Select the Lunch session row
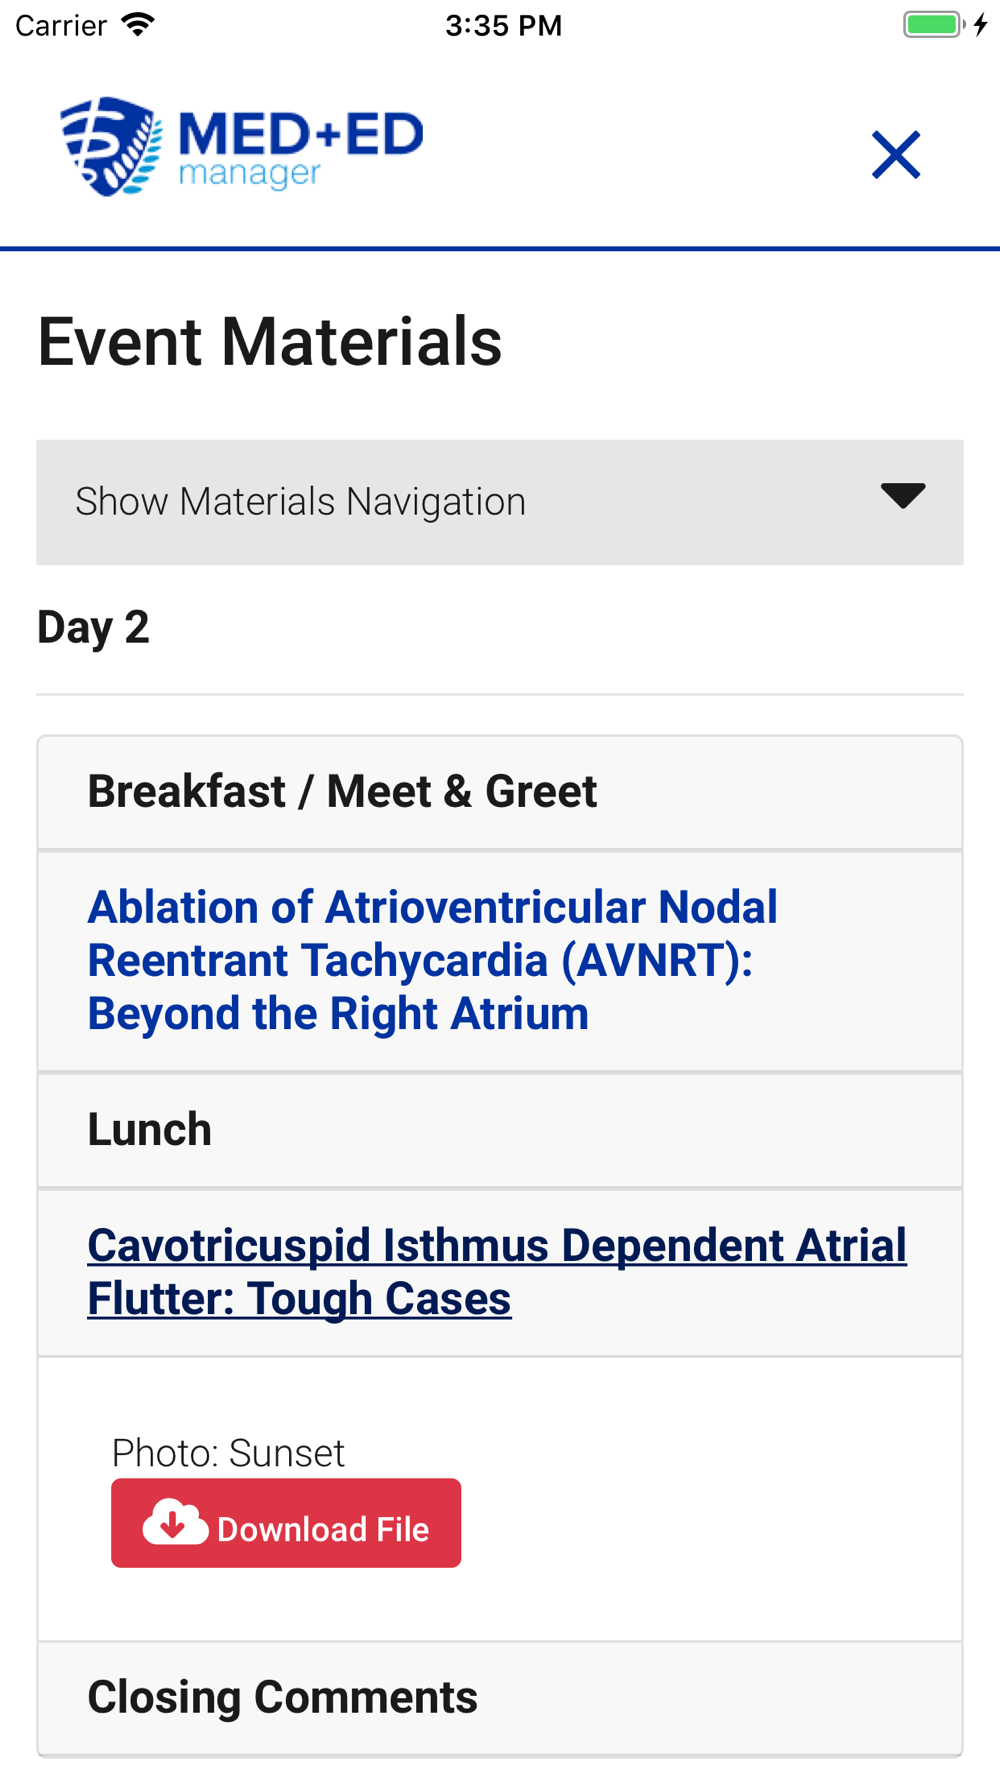This screenshot has height=1778, width=1000. [x=500, y=1130]
